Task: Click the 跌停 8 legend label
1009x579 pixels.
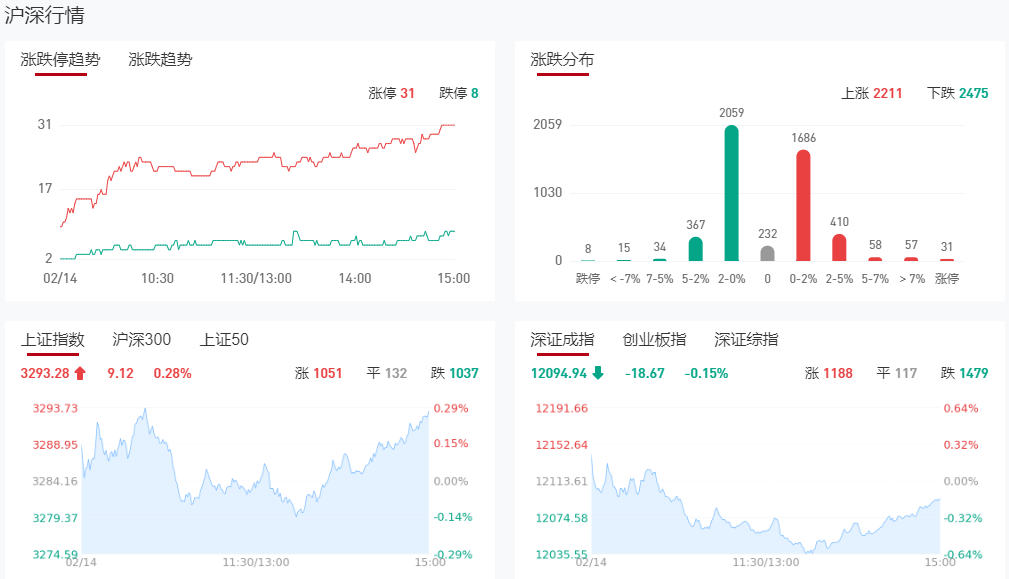Action: 458,93
